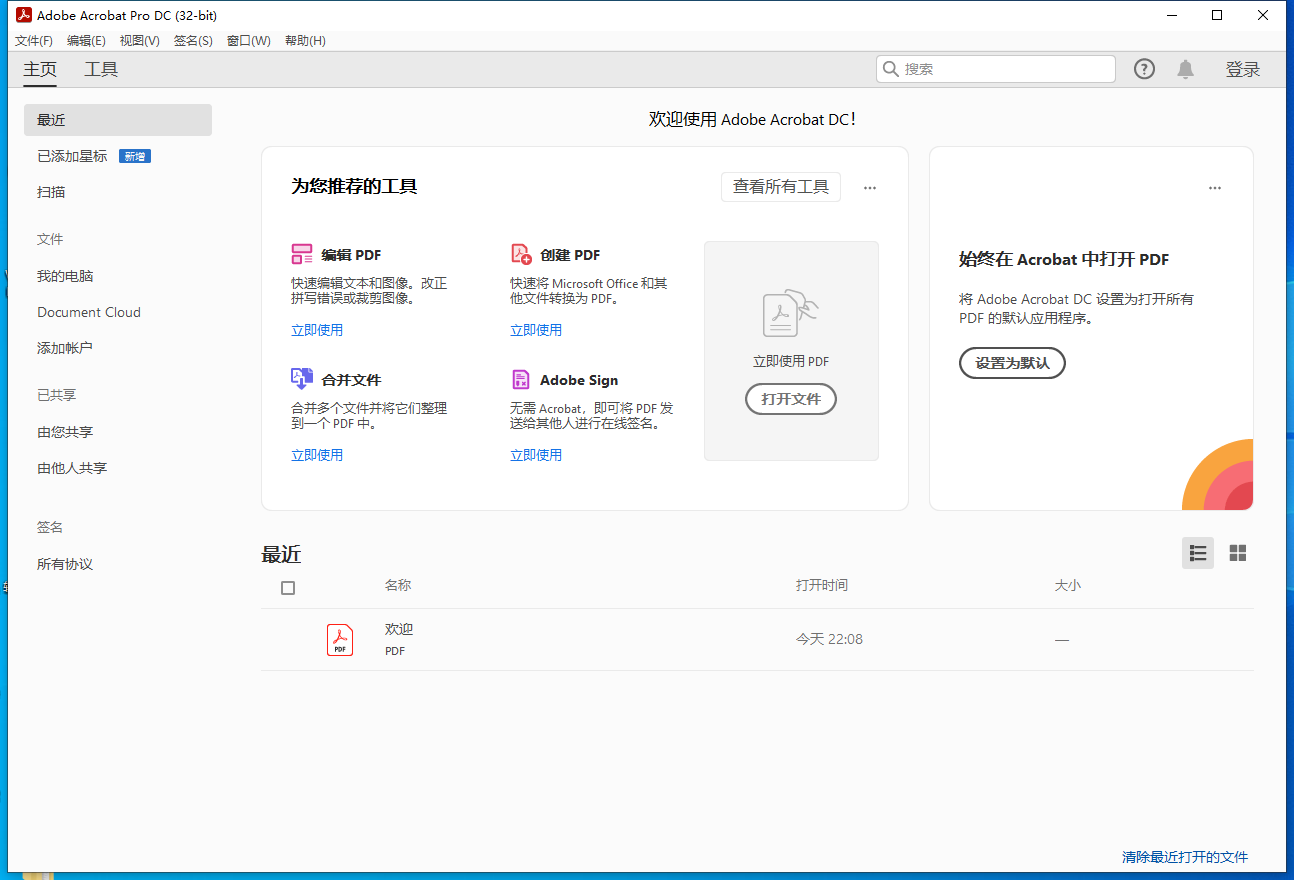Click the search magnifier icon
Screen dimensions: 1294x880
tap(891, 69)
